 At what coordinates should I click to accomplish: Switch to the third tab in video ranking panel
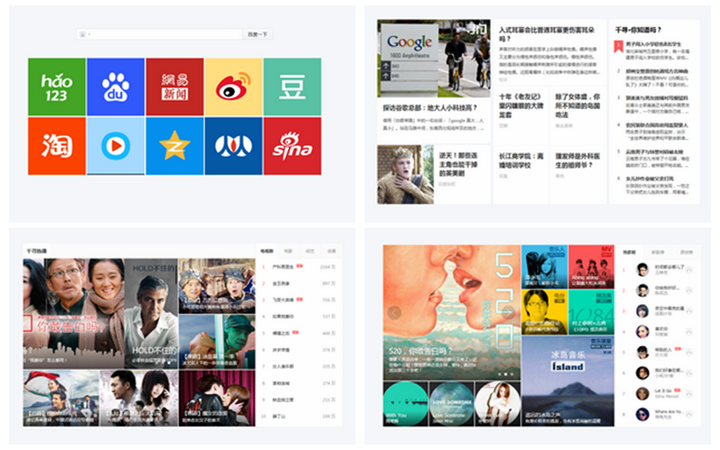pyautogui.click(x=309, y=251)
